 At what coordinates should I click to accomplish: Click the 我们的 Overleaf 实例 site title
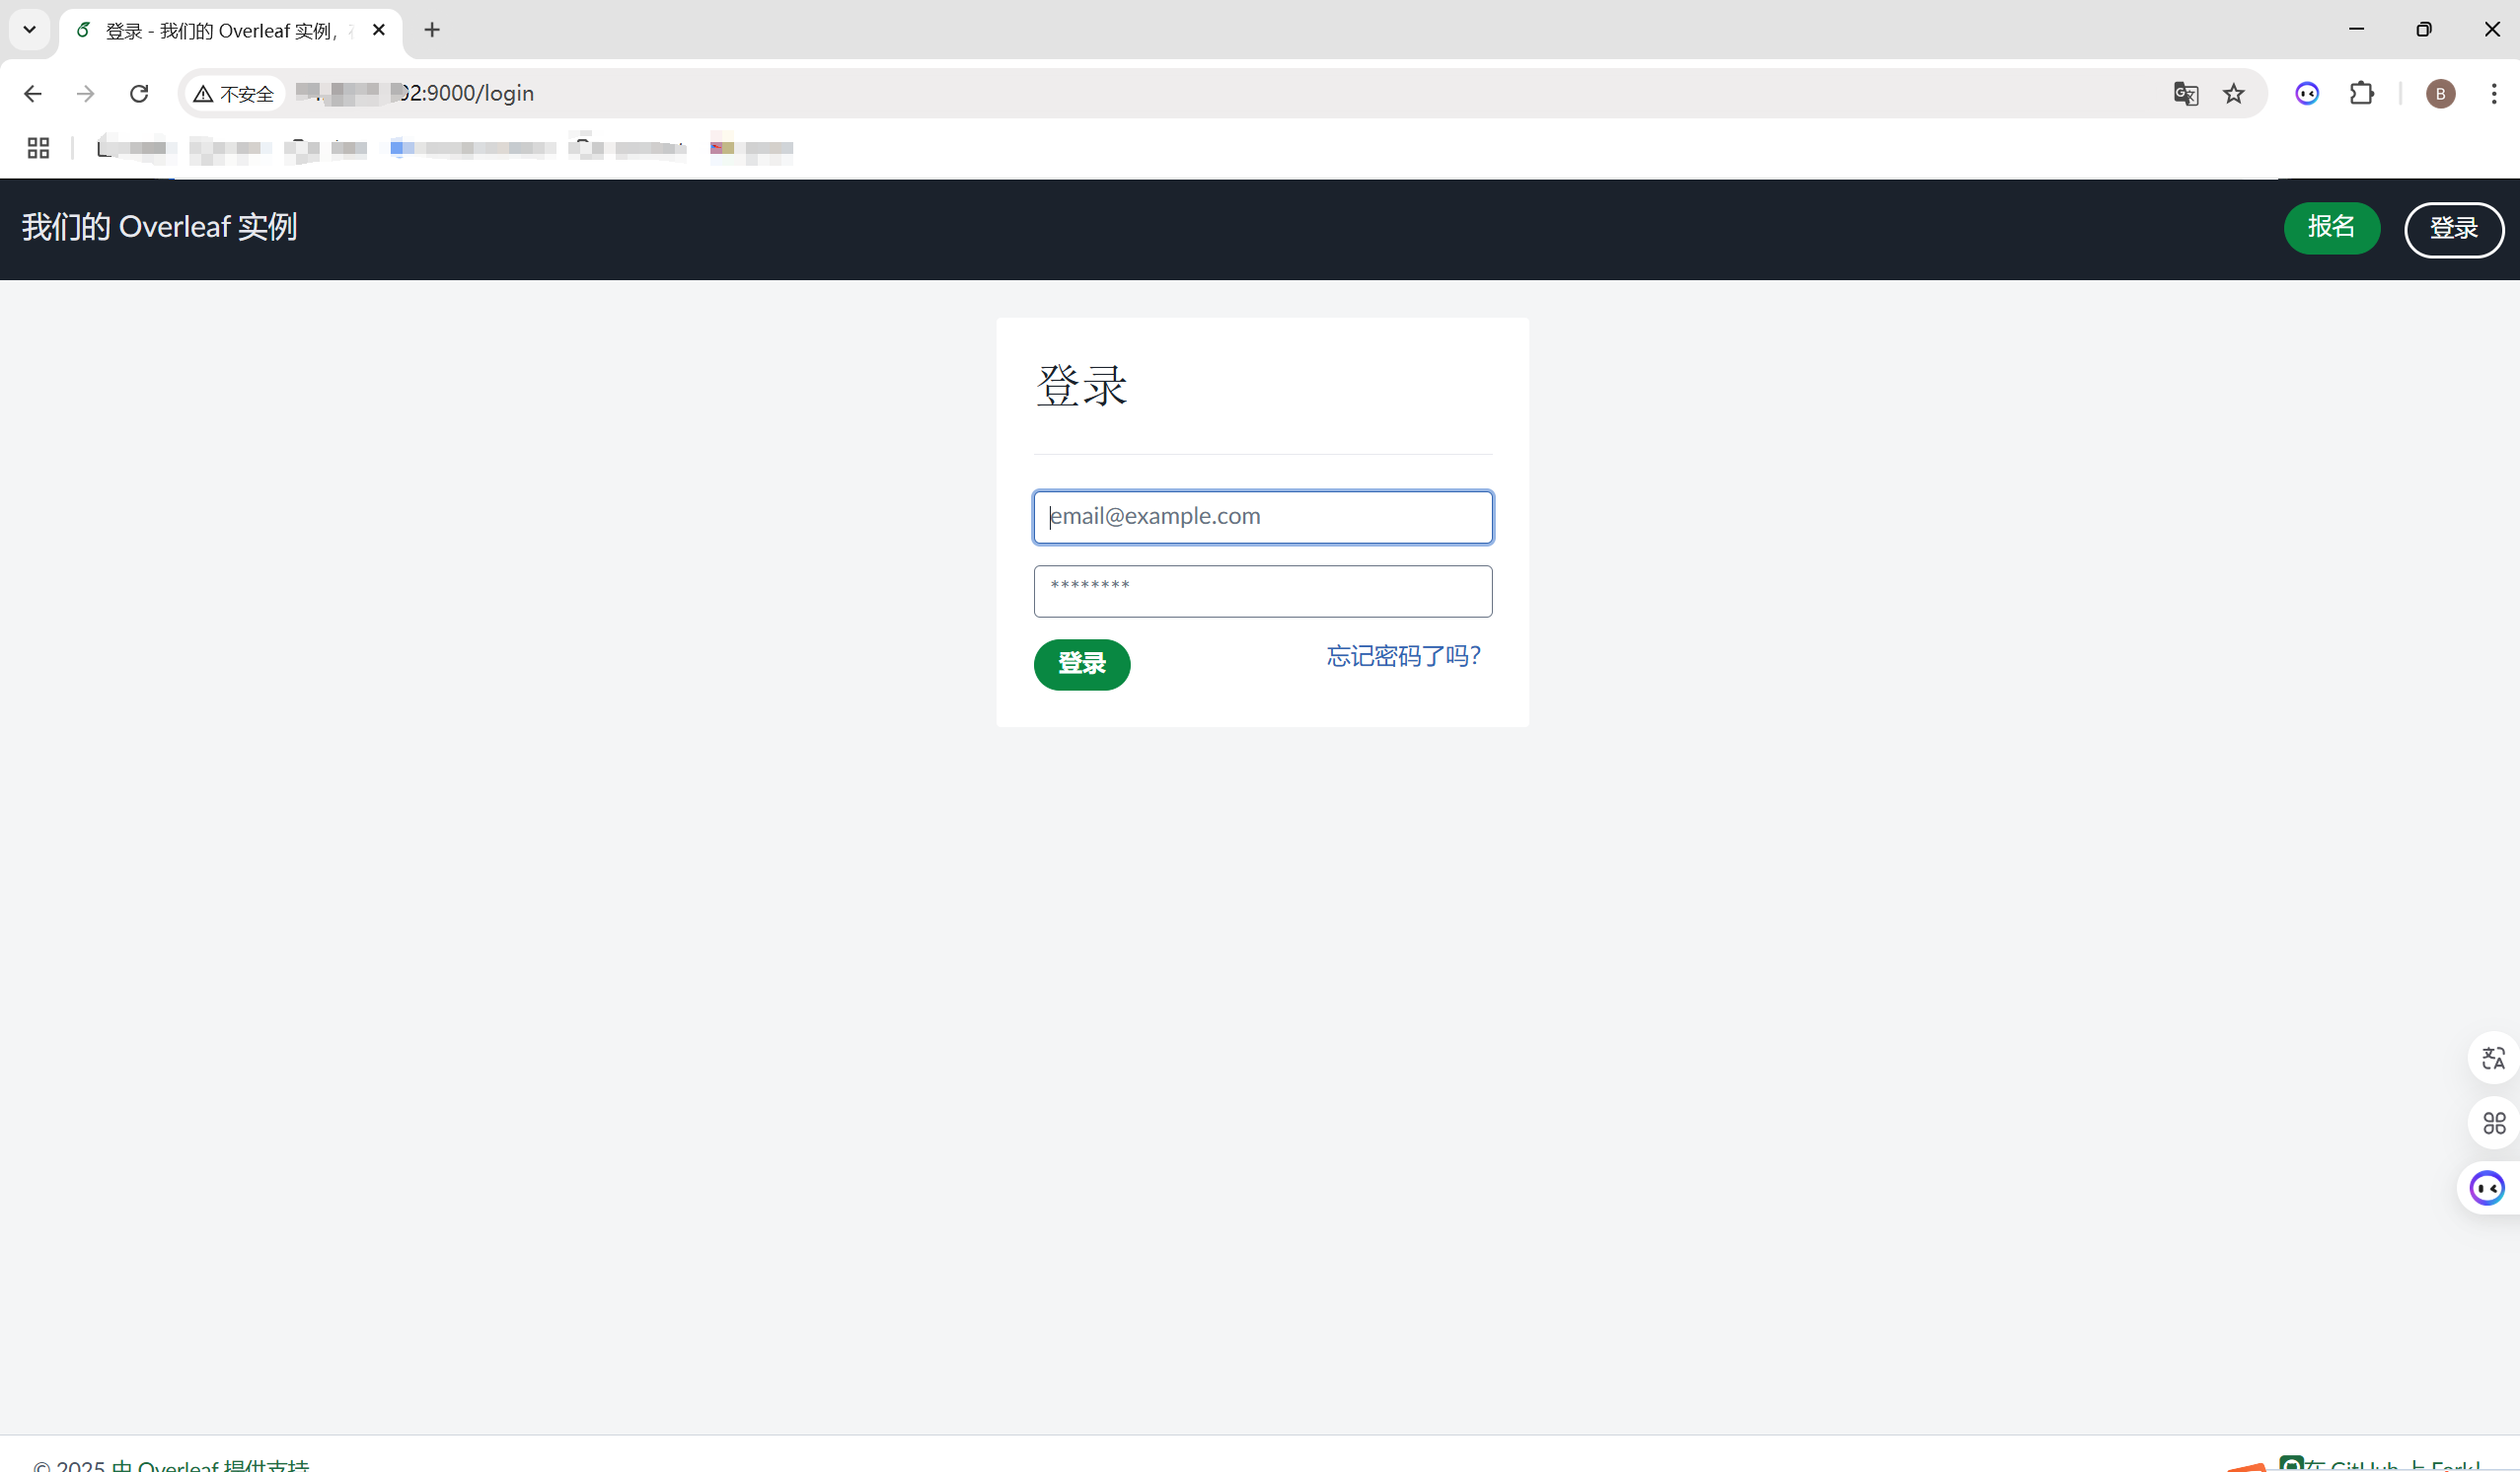coord(159,227)
